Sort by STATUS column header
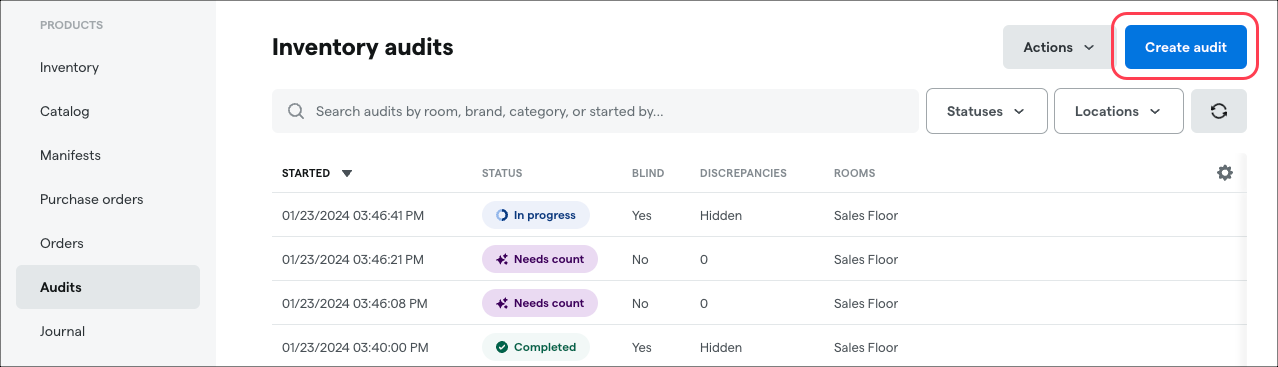Viewport: 1278px width, 367px height. (x=502, y=173)
